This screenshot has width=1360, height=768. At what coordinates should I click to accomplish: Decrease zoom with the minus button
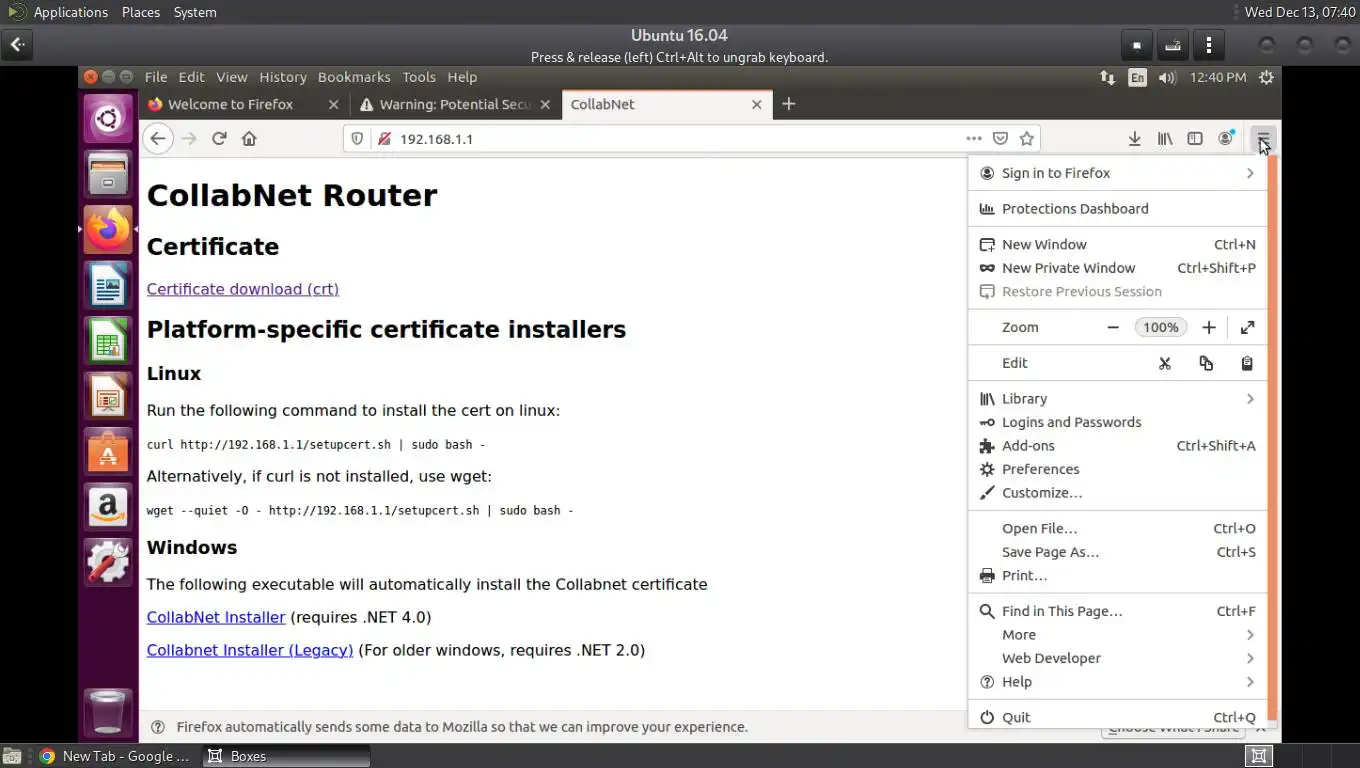[1113, 327]
